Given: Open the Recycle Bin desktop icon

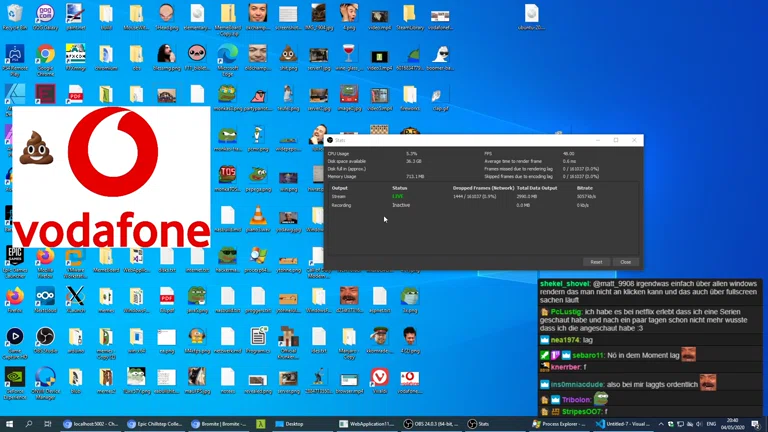Looking at the screenshot, I should tap(15, 15).
